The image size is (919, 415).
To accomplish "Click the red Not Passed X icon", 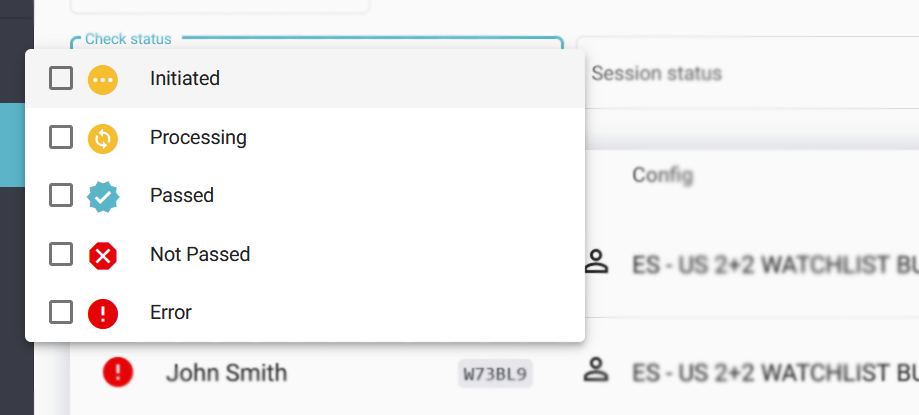I will point(103,255).
